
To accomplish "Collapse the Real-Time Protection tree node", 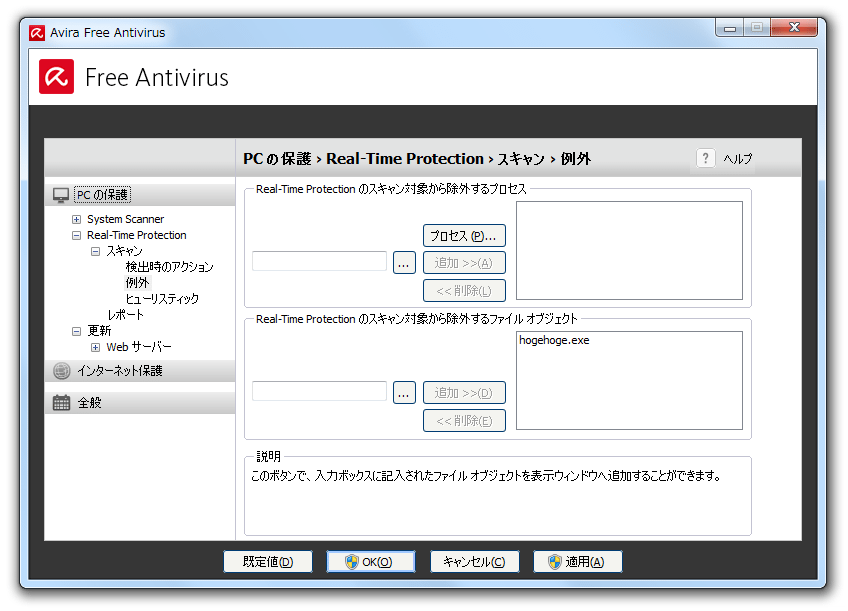I will coord(76,236).
